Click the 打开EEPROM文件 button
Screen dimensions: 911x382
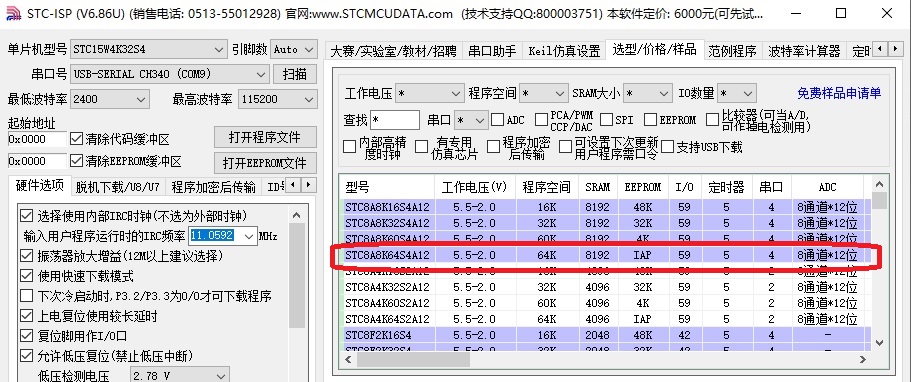[x=265, y=163]
